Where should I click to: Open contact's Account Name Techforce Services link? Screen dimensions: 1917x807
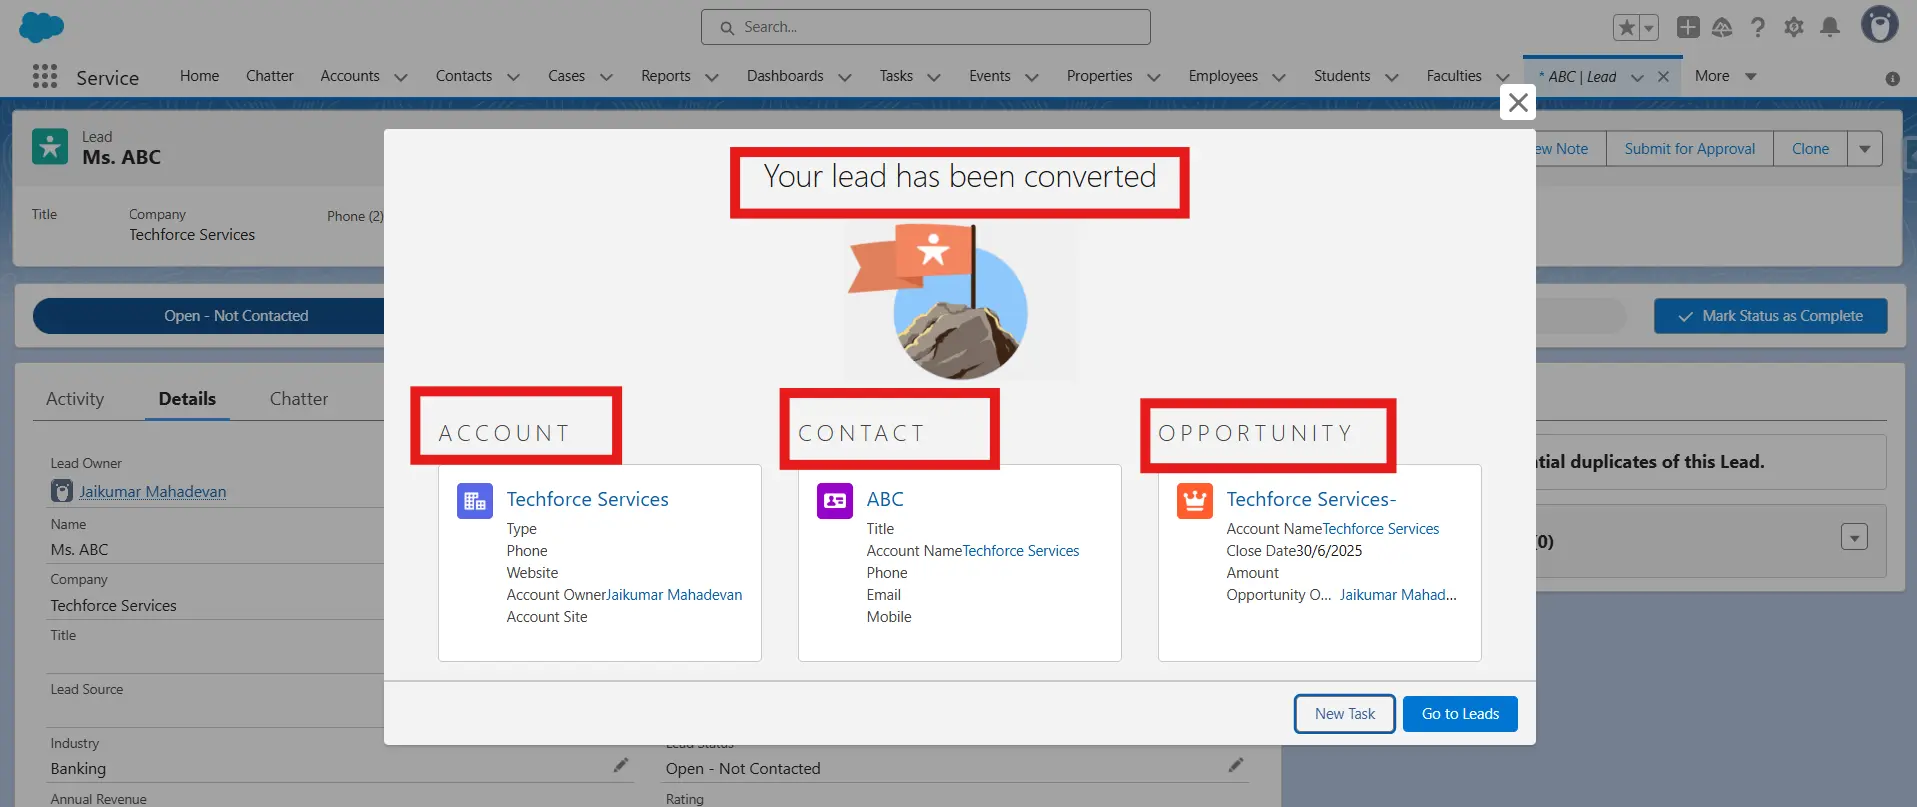pyautogui.click(x=1021, y=551)
